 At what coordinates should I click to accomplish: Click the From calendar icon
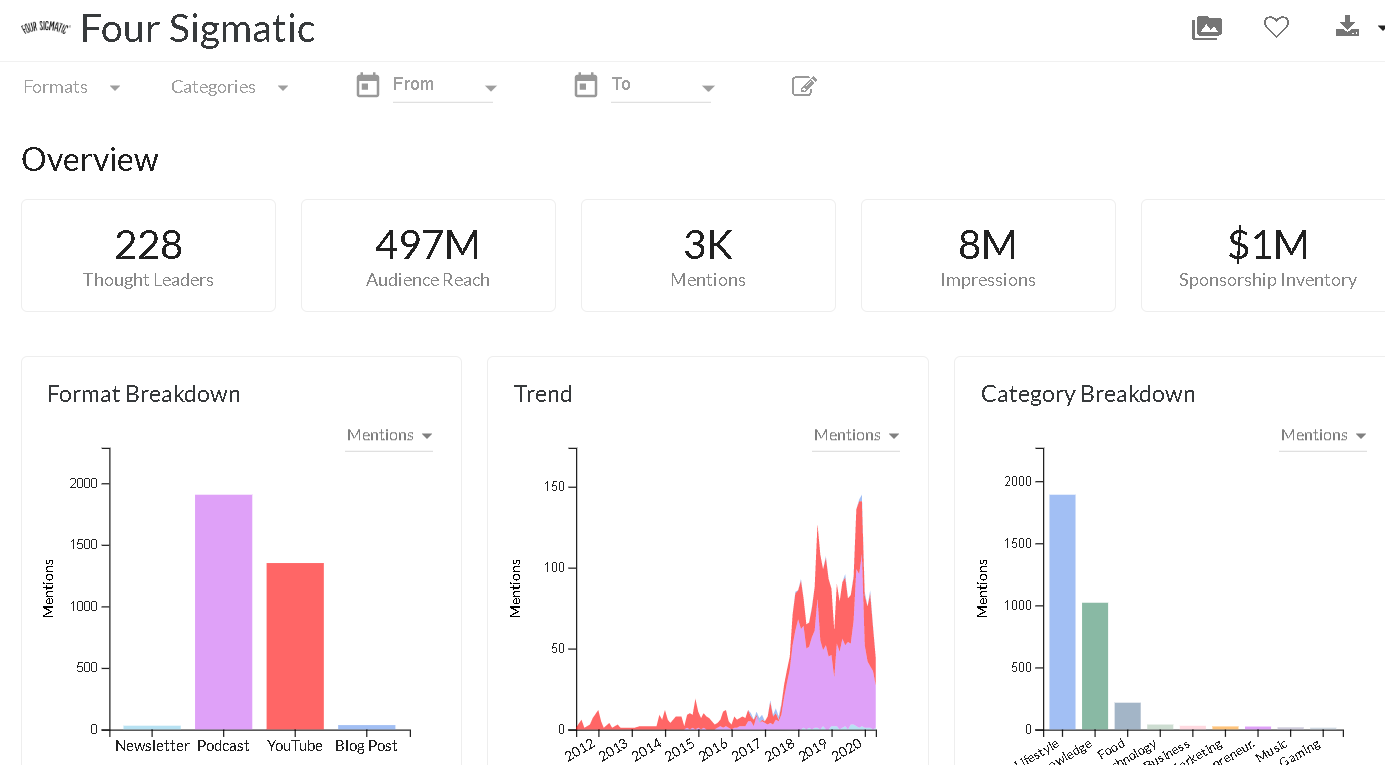click(x=368, y=85)
